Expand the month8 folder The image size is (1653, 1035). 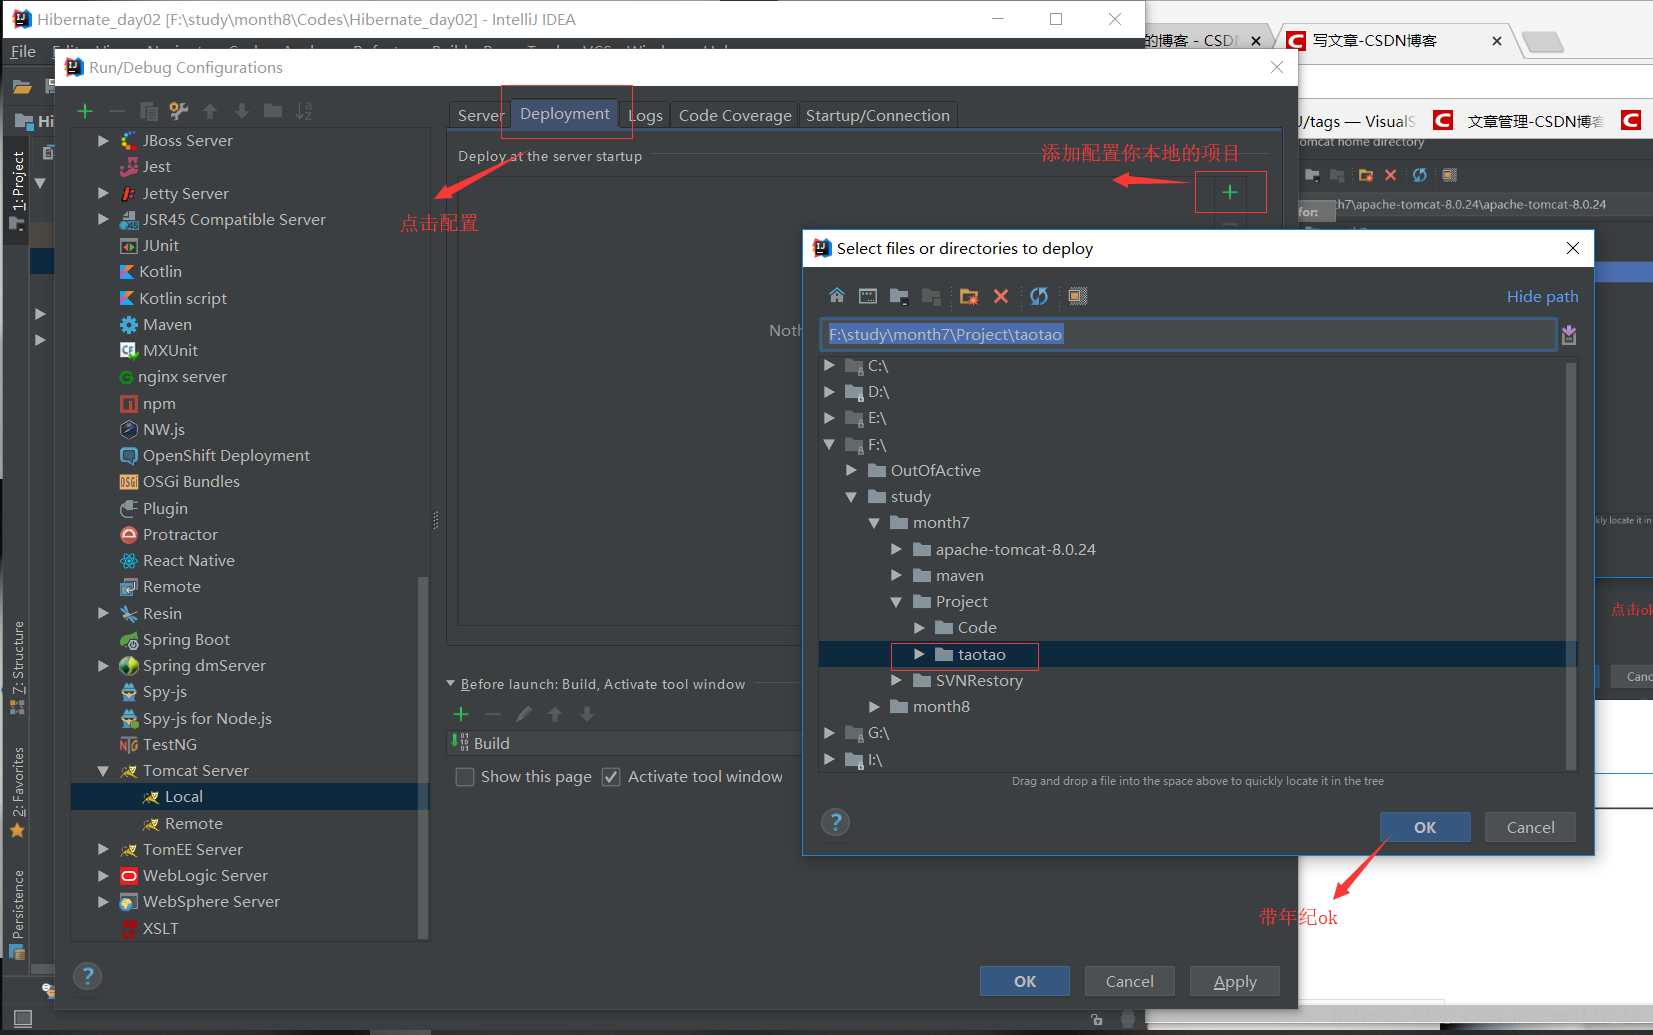(874, 707)
